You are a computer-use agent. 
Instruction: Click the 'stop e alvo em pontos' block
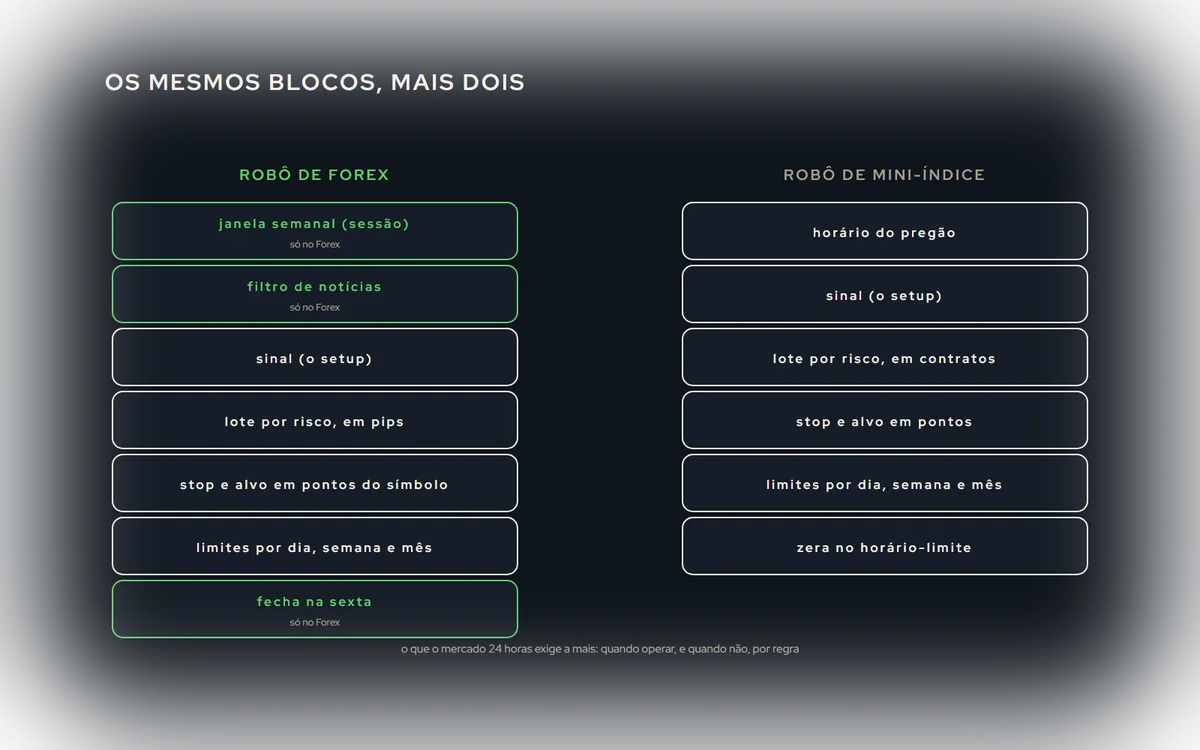click(885, 420)
